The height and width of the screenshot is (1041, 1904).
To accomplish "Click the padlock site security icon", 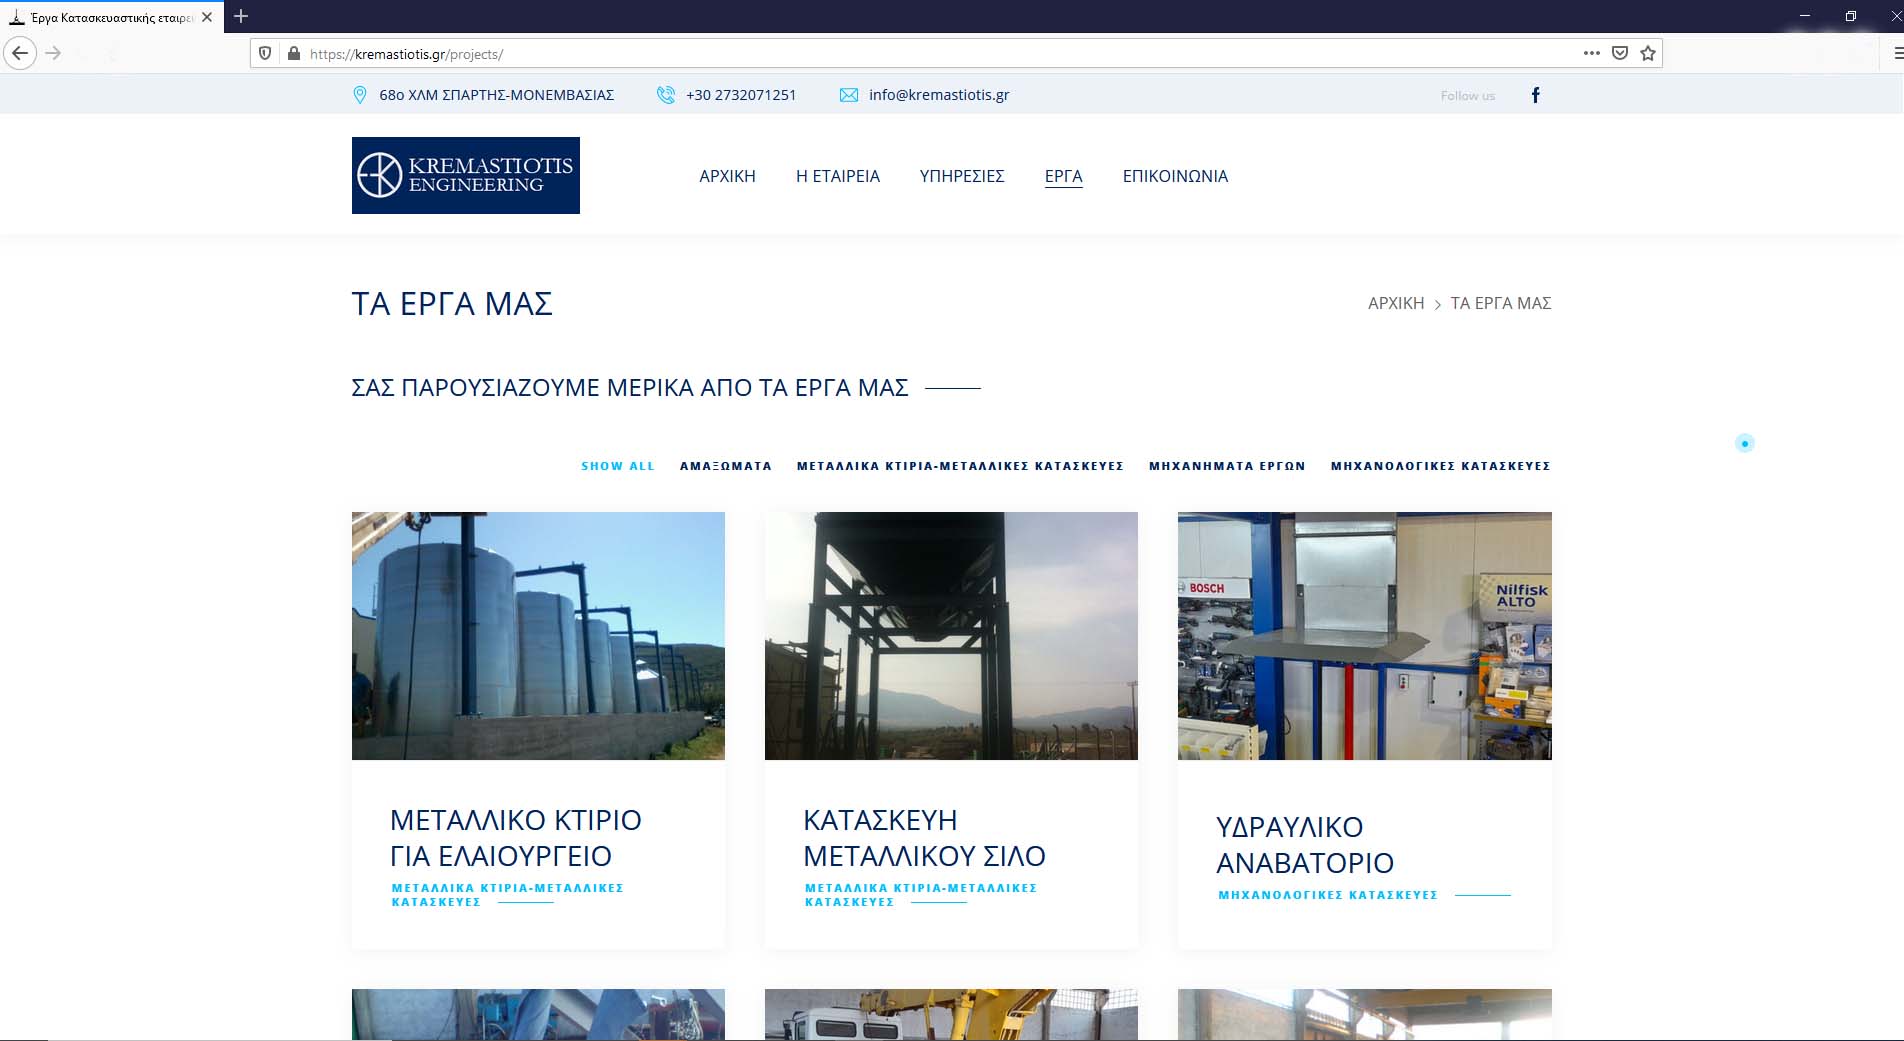I will tap(293, 54).
